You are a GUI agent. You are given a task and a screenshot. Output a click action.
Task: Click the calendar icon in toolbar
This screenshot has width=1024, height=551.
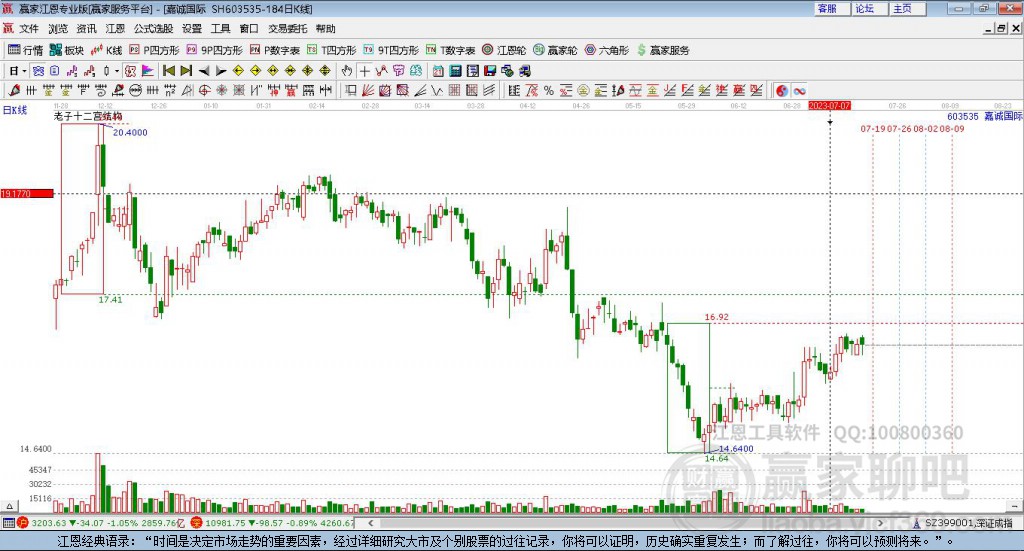[x=438, y=71]
